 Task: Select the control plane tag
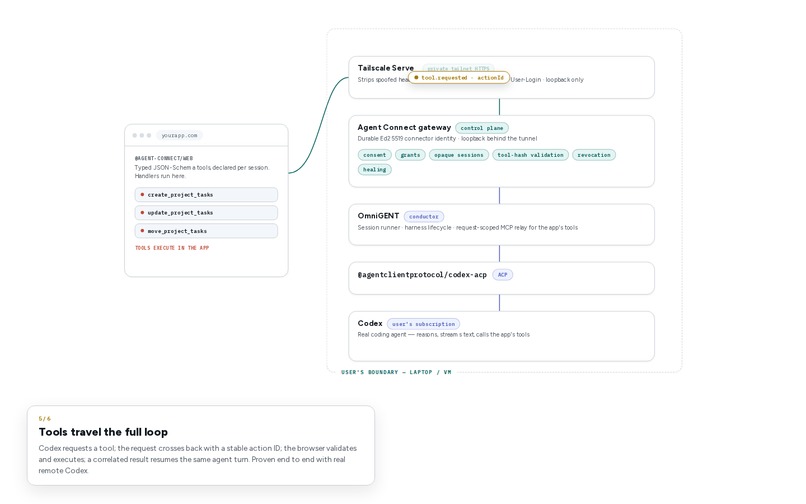482,128
